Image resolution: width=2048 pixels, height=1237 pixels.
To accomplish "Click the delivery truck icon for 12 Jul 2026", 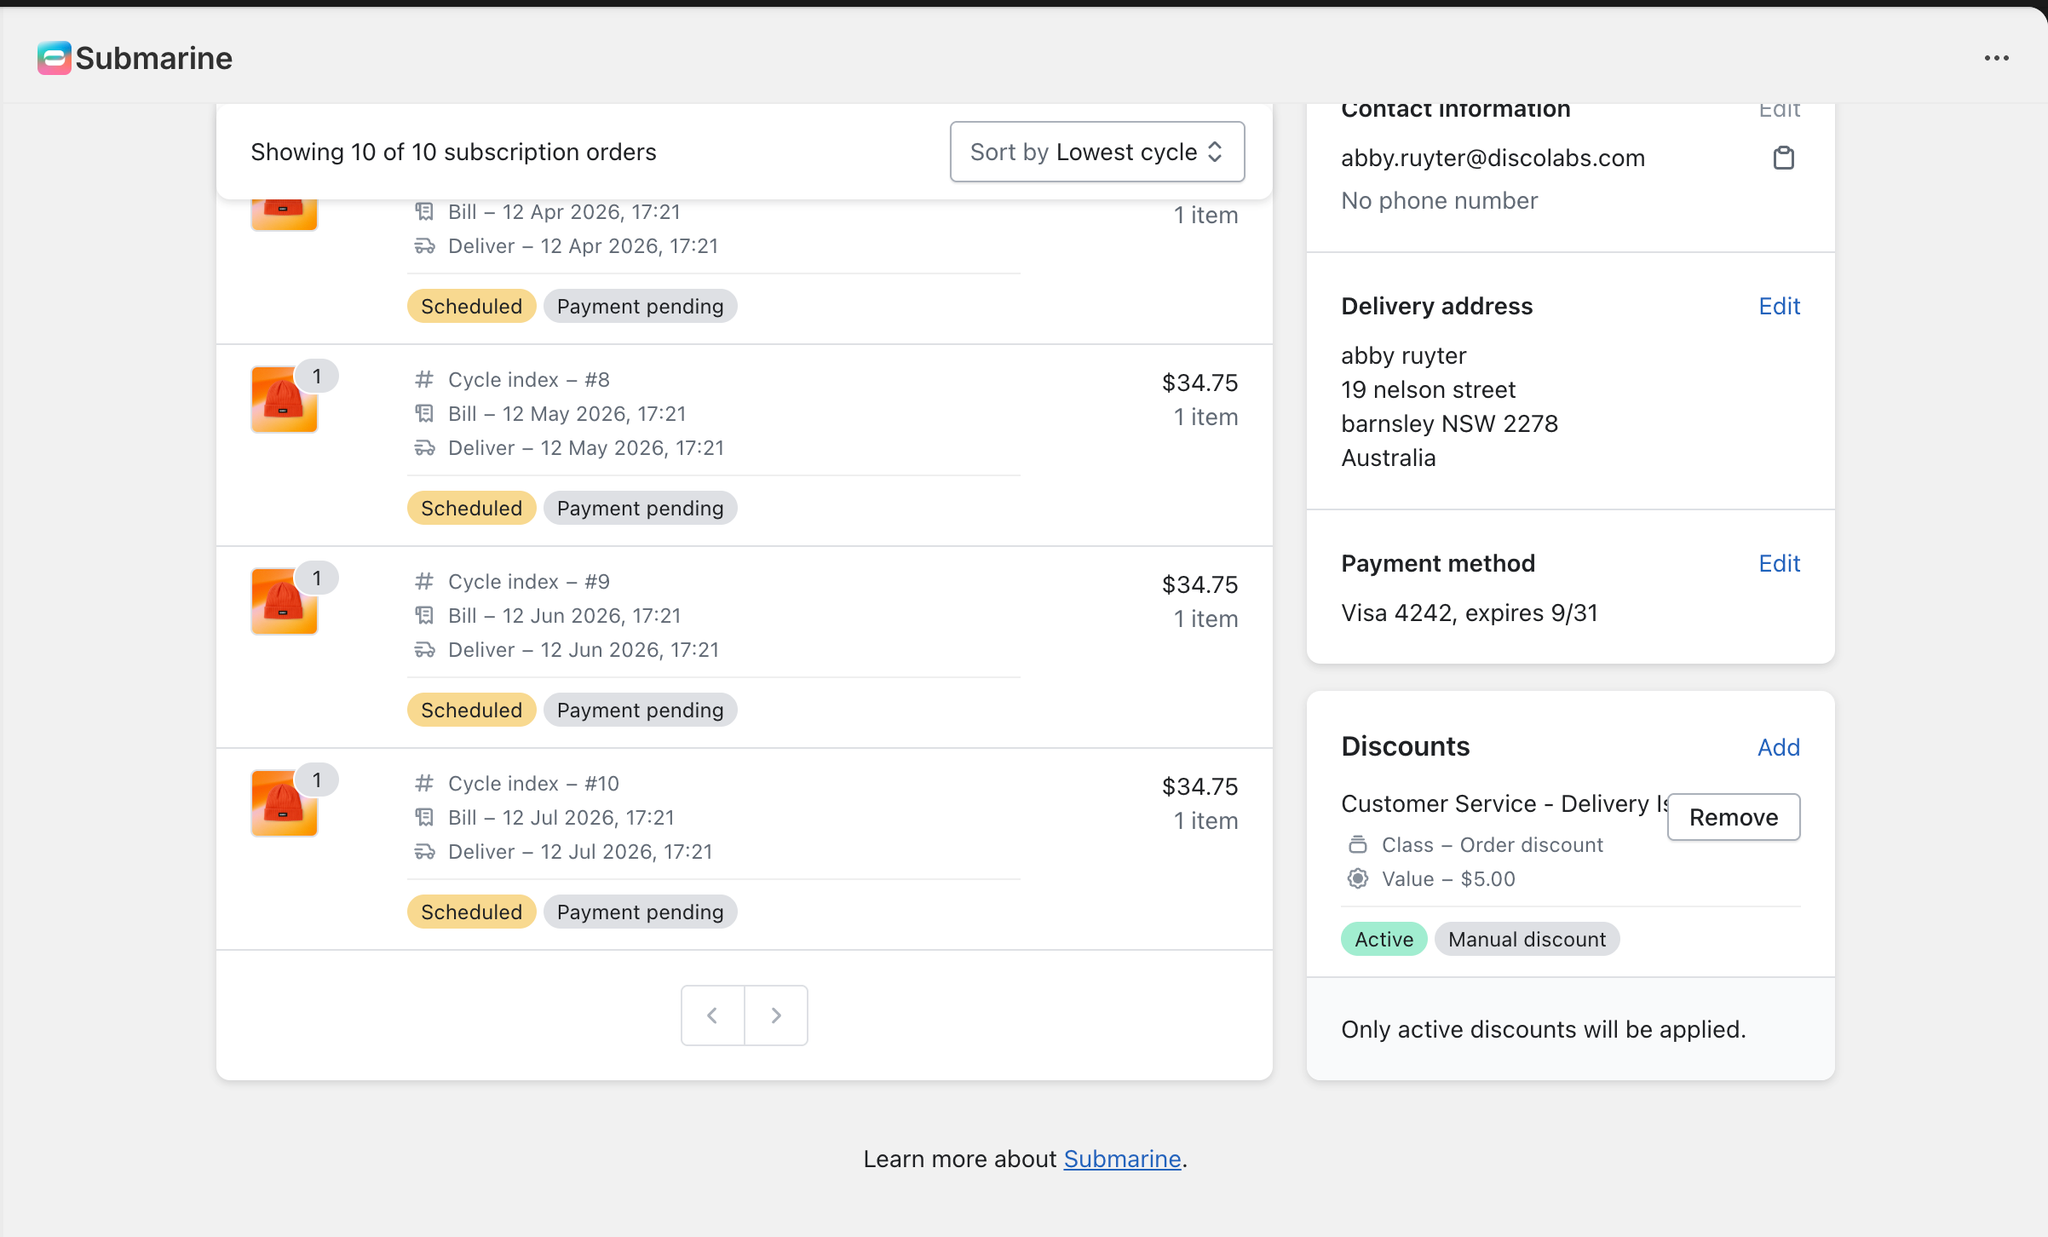I will (x=424, y=852).
